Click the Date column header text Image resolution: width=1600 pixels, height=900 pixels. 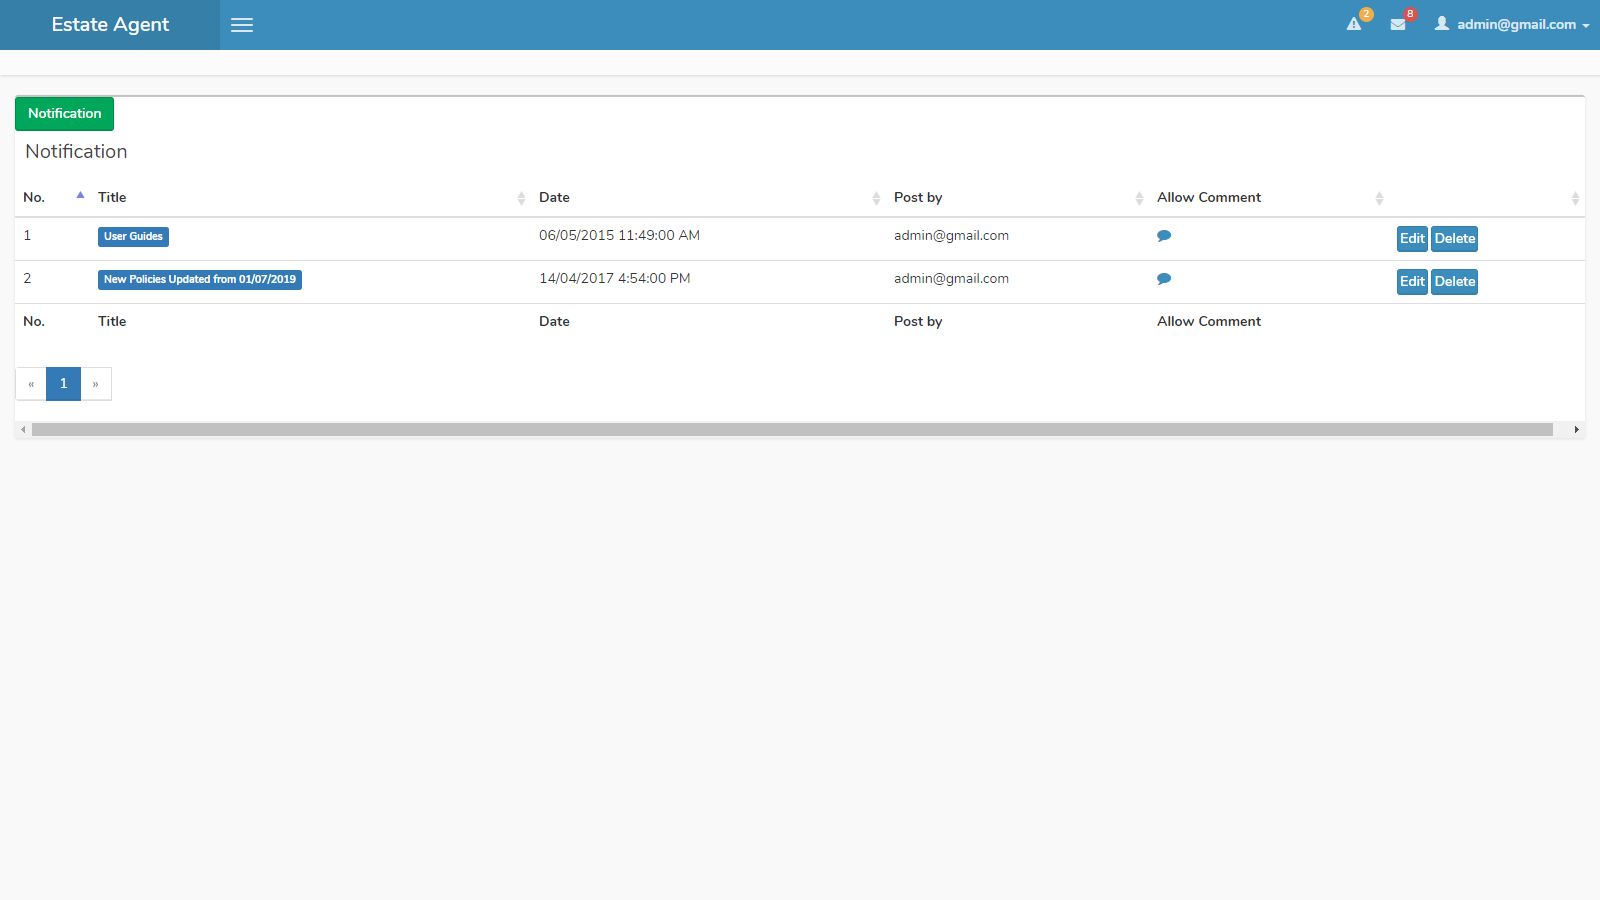[x=554, y=198]
